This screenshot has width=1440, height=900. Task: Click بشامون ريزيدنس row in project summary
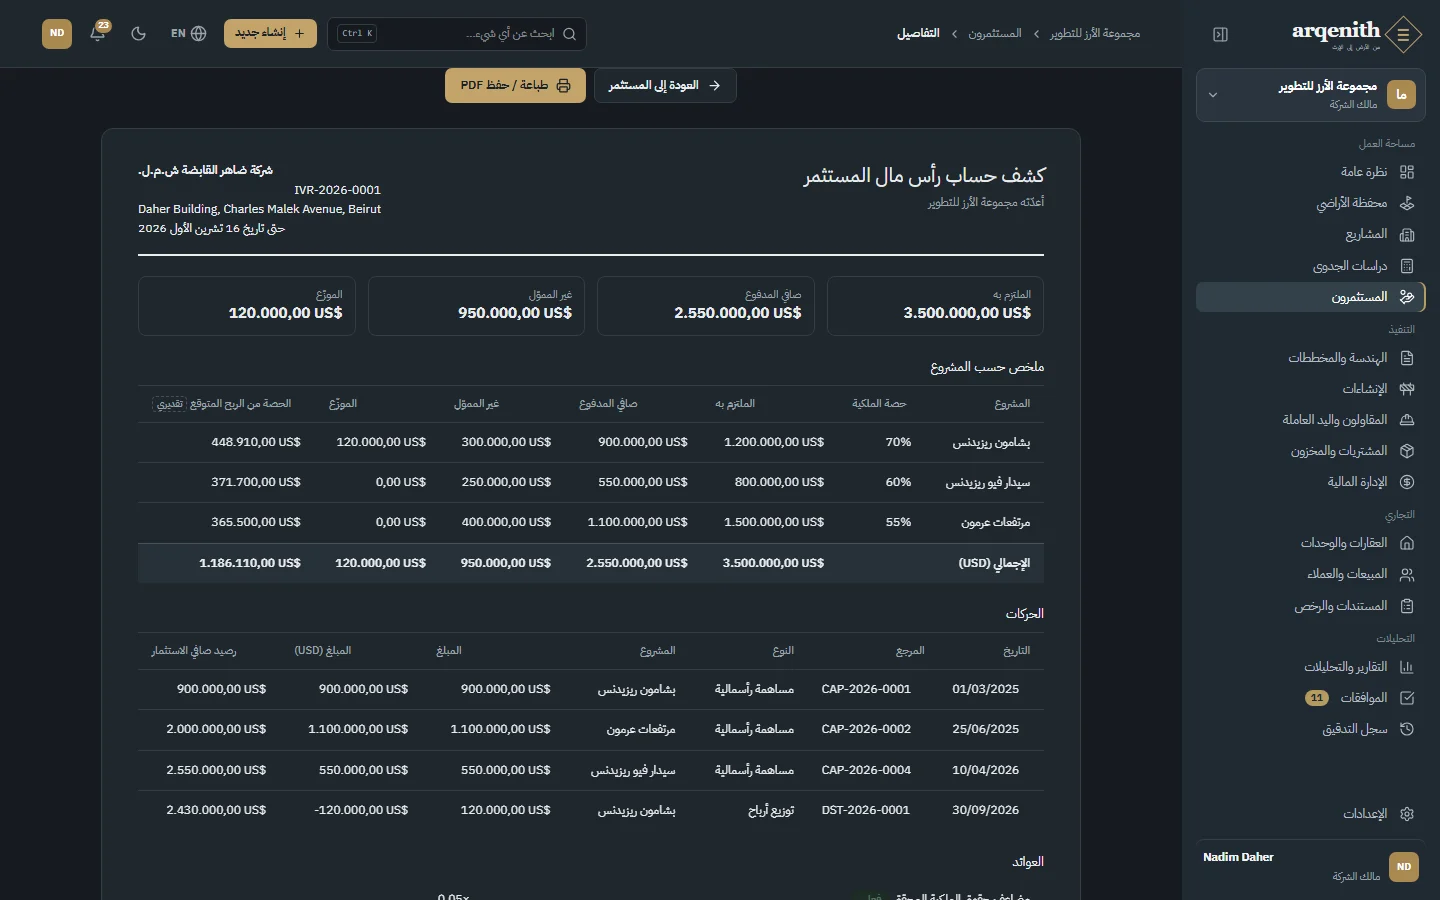tap(591, 442)
